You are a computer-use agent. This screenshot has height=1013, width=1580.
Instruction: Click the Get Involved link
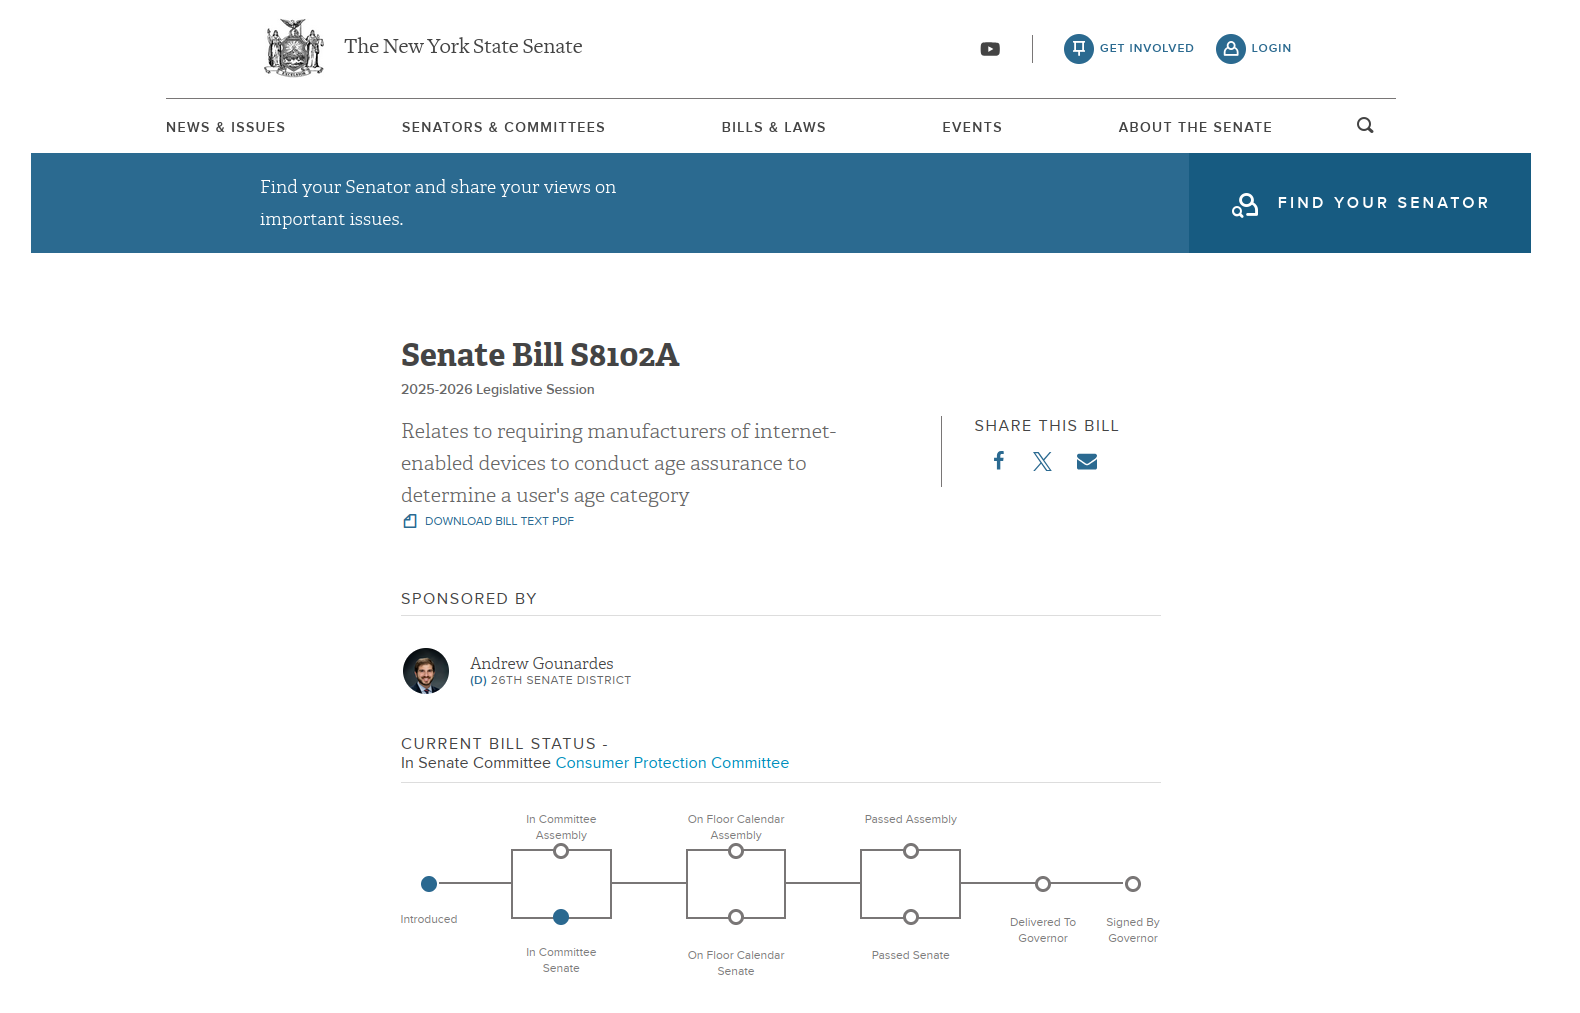coord(1147,48)
